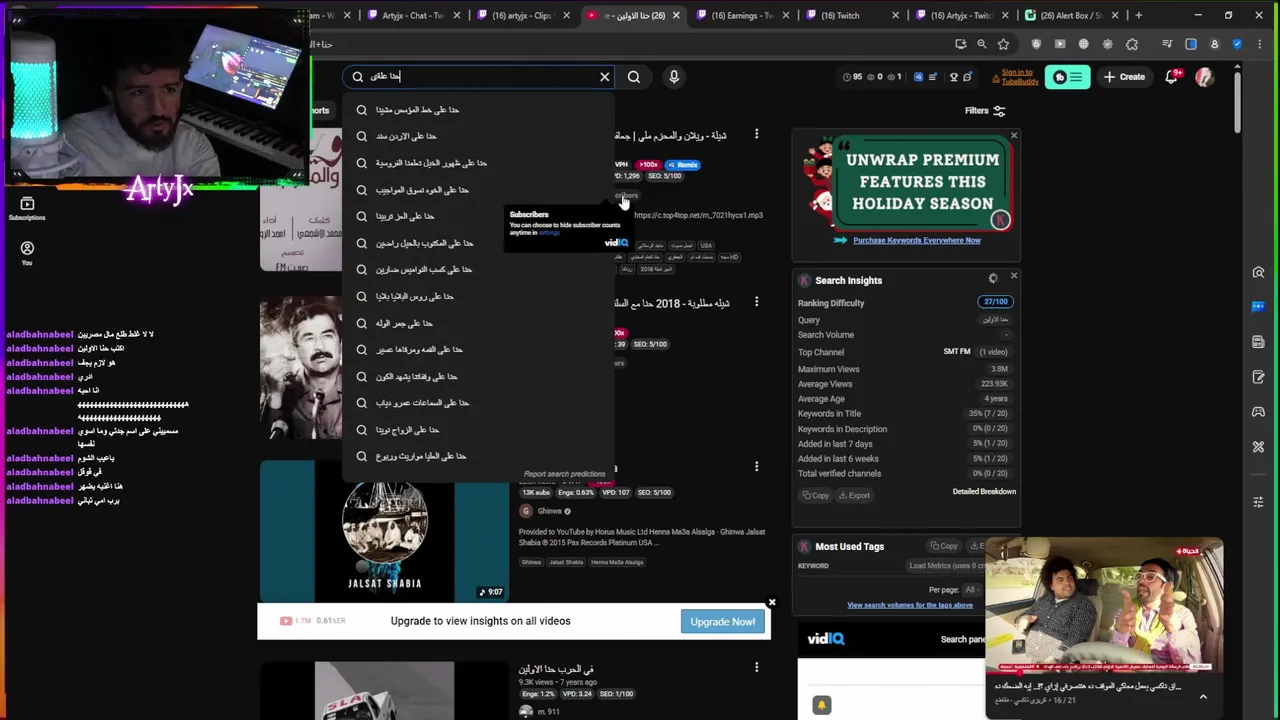Open the Detailed Breakdown
The height and width of the screenshot is (720, 1280).
[984, 491]
